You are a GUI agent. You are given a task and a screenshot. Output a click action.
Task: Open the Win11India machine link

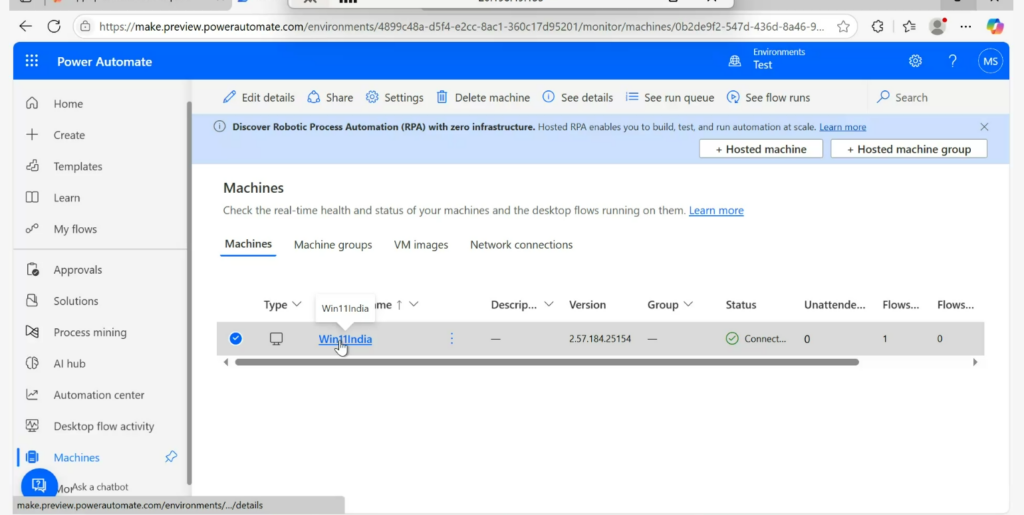(345, 339)
